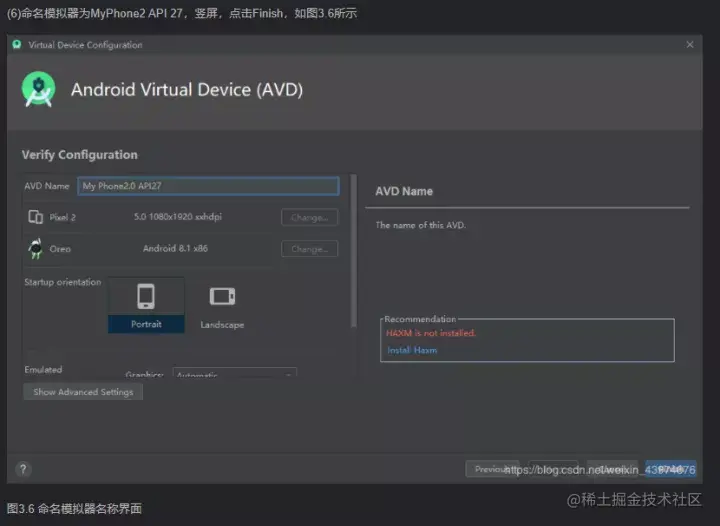Click the '5.0 1080x1920 xxhdpi' text
This screenshot has width=720, height=526.
coord(178,217)
